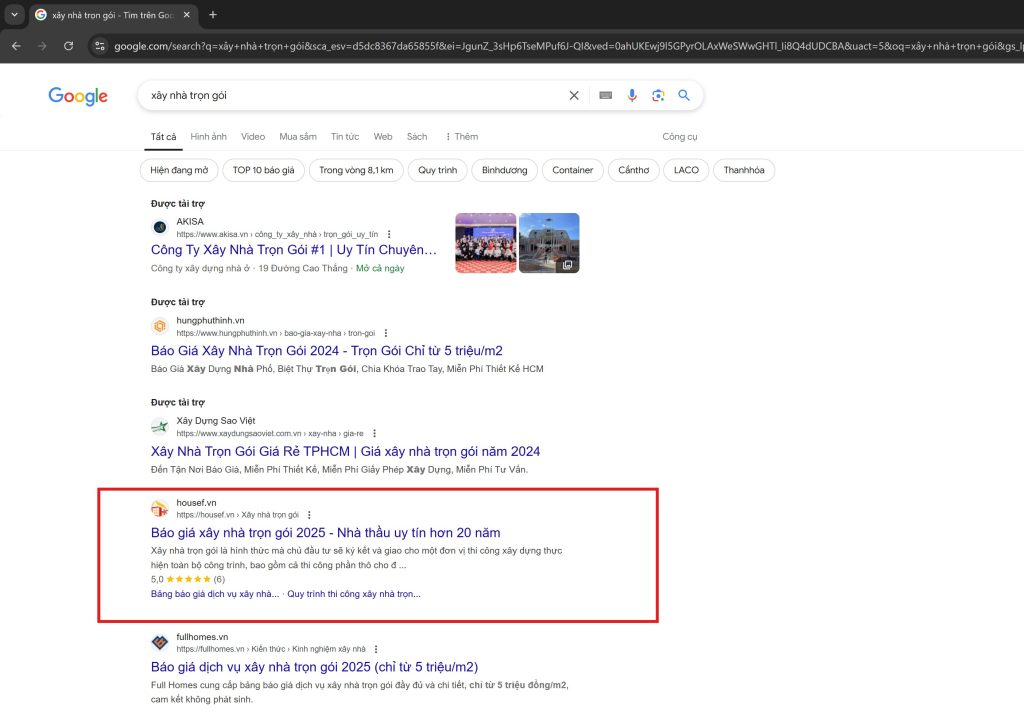Open AKISA villa building thumbnail
The width and height of the screenshot is (1024, 717).
pos(549,243)
